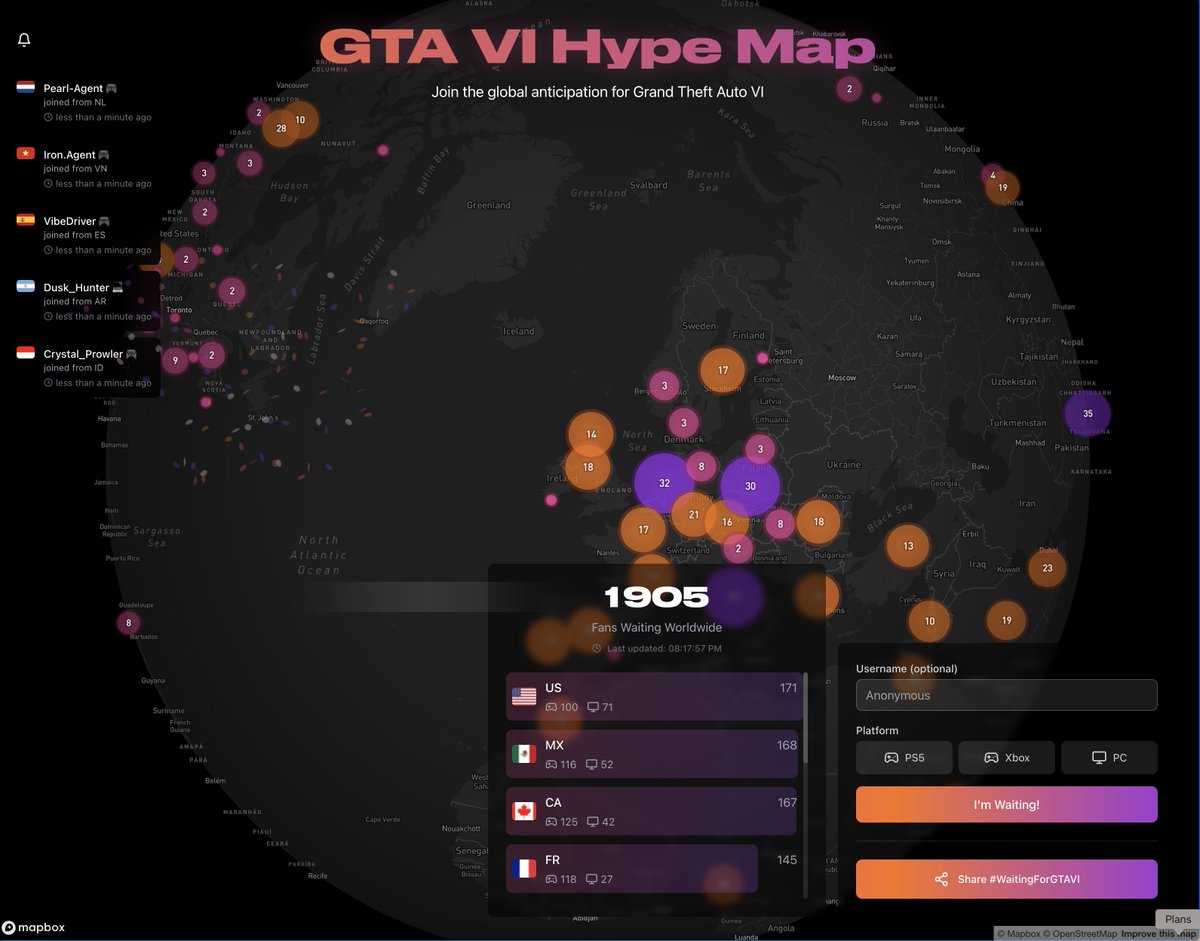1200x941 pixels.
Task: Choose the Xbox platform option
Action: pyautogui.click(x=1007, y=758)
